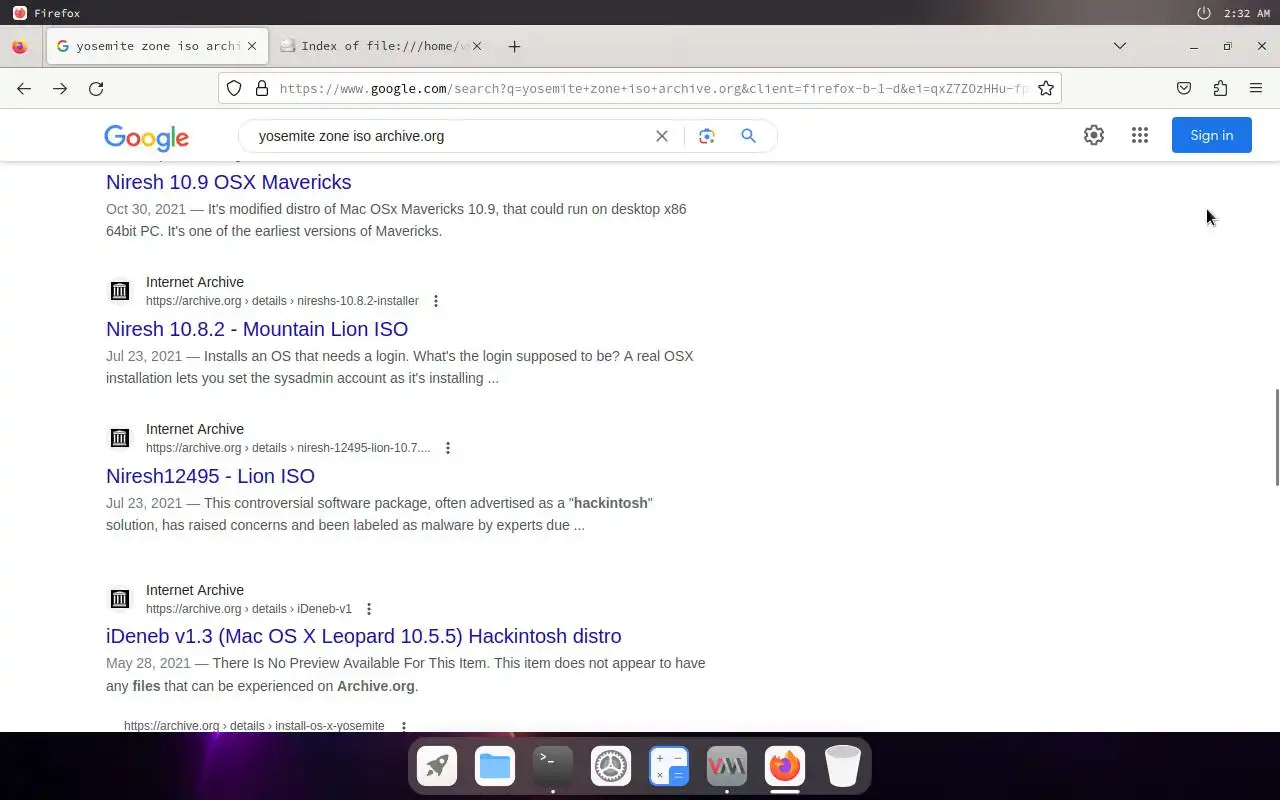The width and height of the screenshot is (1280, 800).
Task: Reload the current page
Action: click(96, 89)
